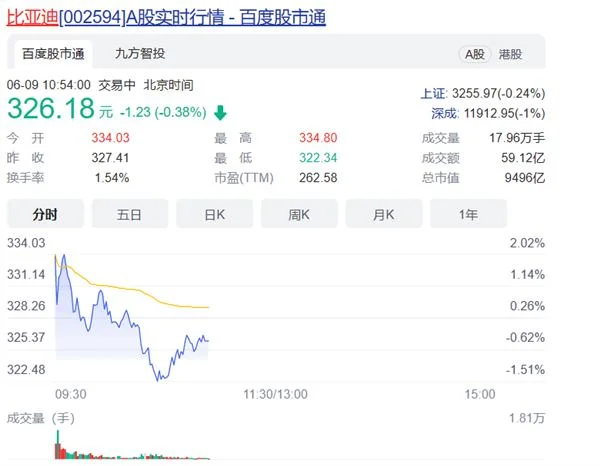Click the 成交量 (手) volume label
Viewport: 600px width, 466px height.
[41, 418]
